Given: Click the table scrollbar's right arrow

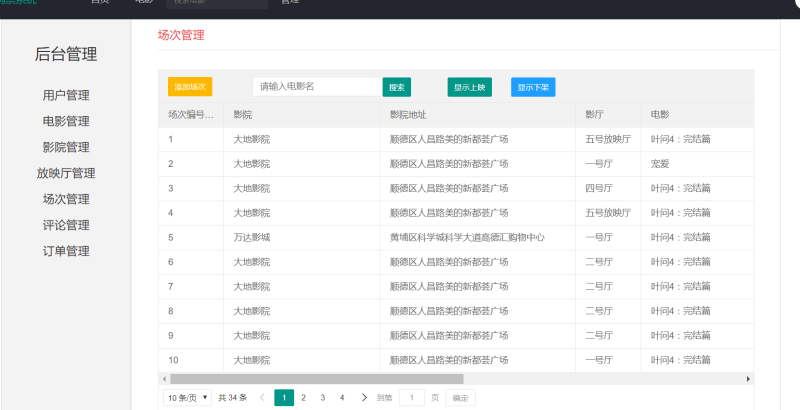Looking at the screenshot, I should 748,379.
